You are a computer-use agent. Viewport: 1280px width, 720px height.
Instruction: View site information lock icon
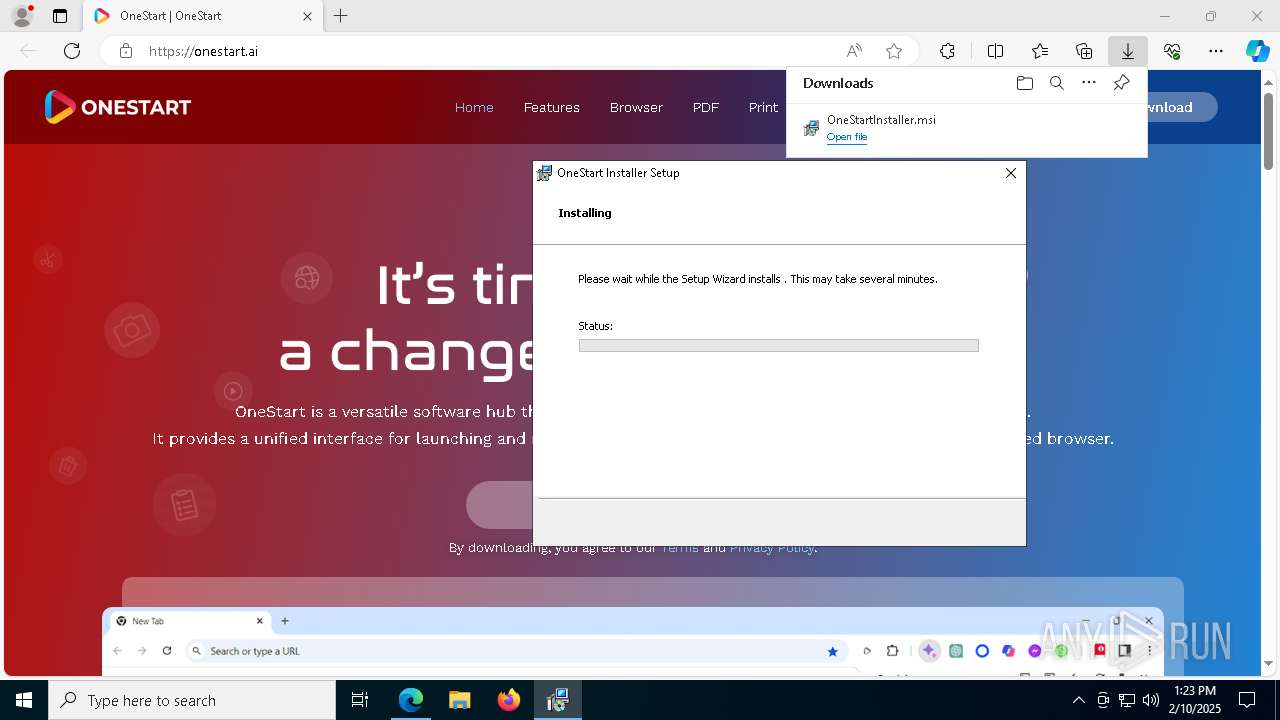click(x=126, y=51)
